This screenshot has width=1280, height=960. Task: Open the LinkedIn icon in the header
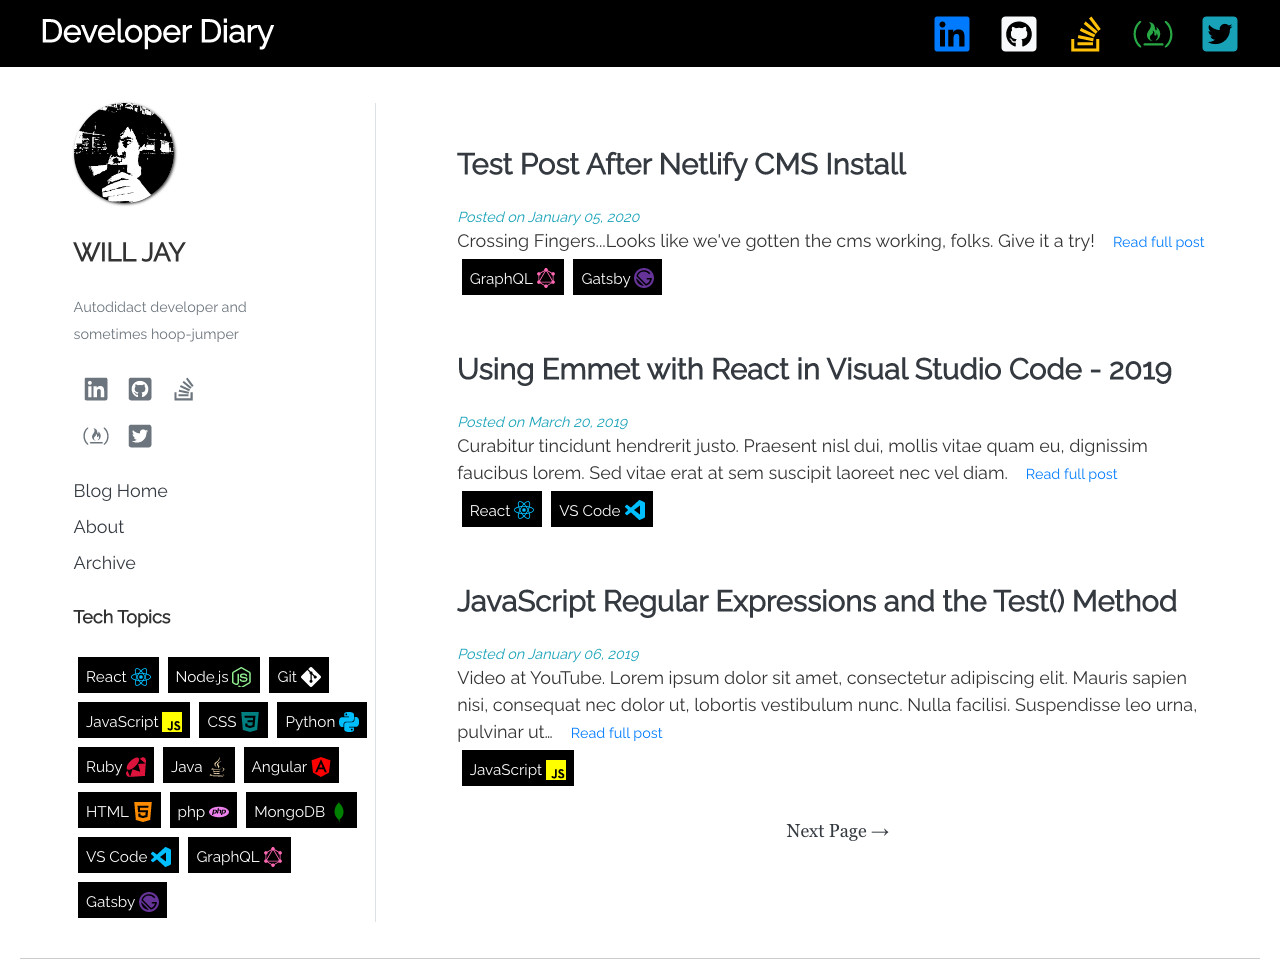951,33
